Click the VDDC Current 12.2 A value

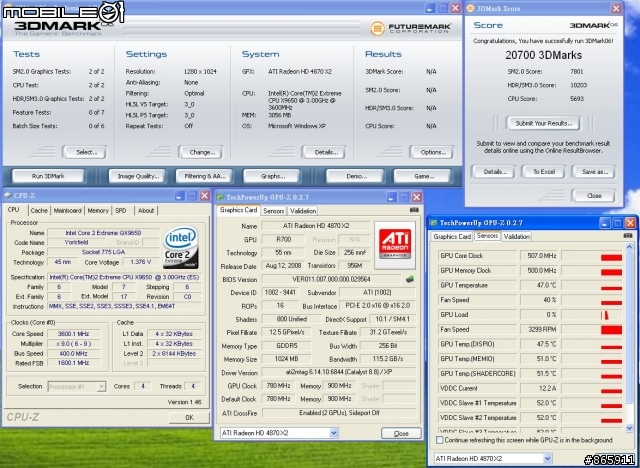539,388
